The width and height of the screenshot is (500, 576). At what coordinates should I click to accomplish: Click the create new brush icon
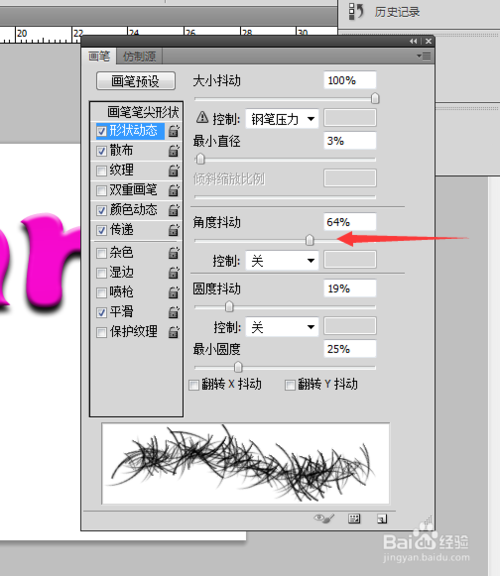pyautogui.click(x=382, y=519)
